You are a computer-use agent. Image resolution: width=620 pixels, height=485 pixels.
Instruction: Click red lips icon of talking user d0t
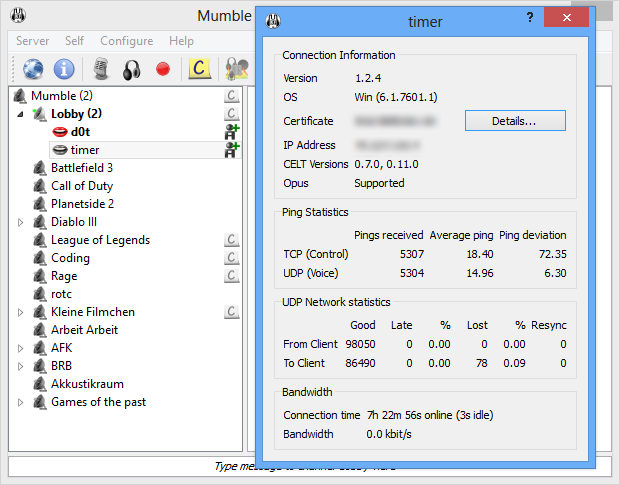pos(60,132)
